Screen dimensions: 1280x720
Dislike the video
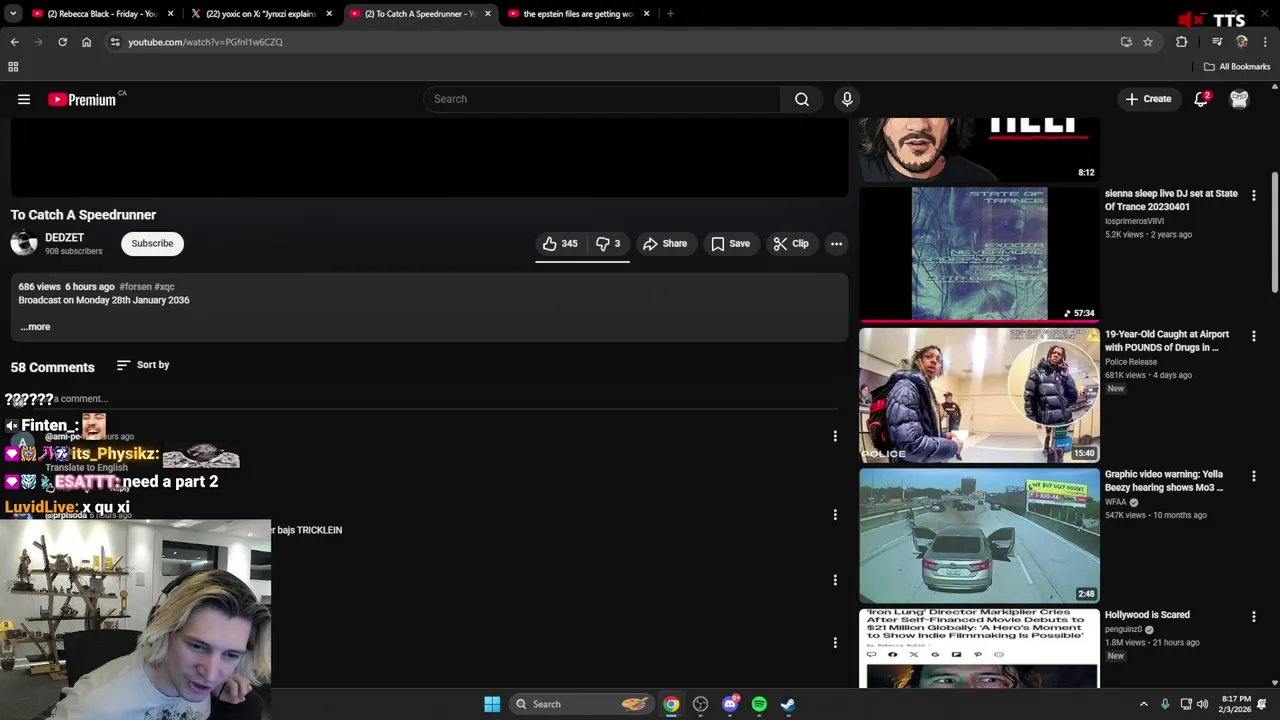tap(608, 244)
